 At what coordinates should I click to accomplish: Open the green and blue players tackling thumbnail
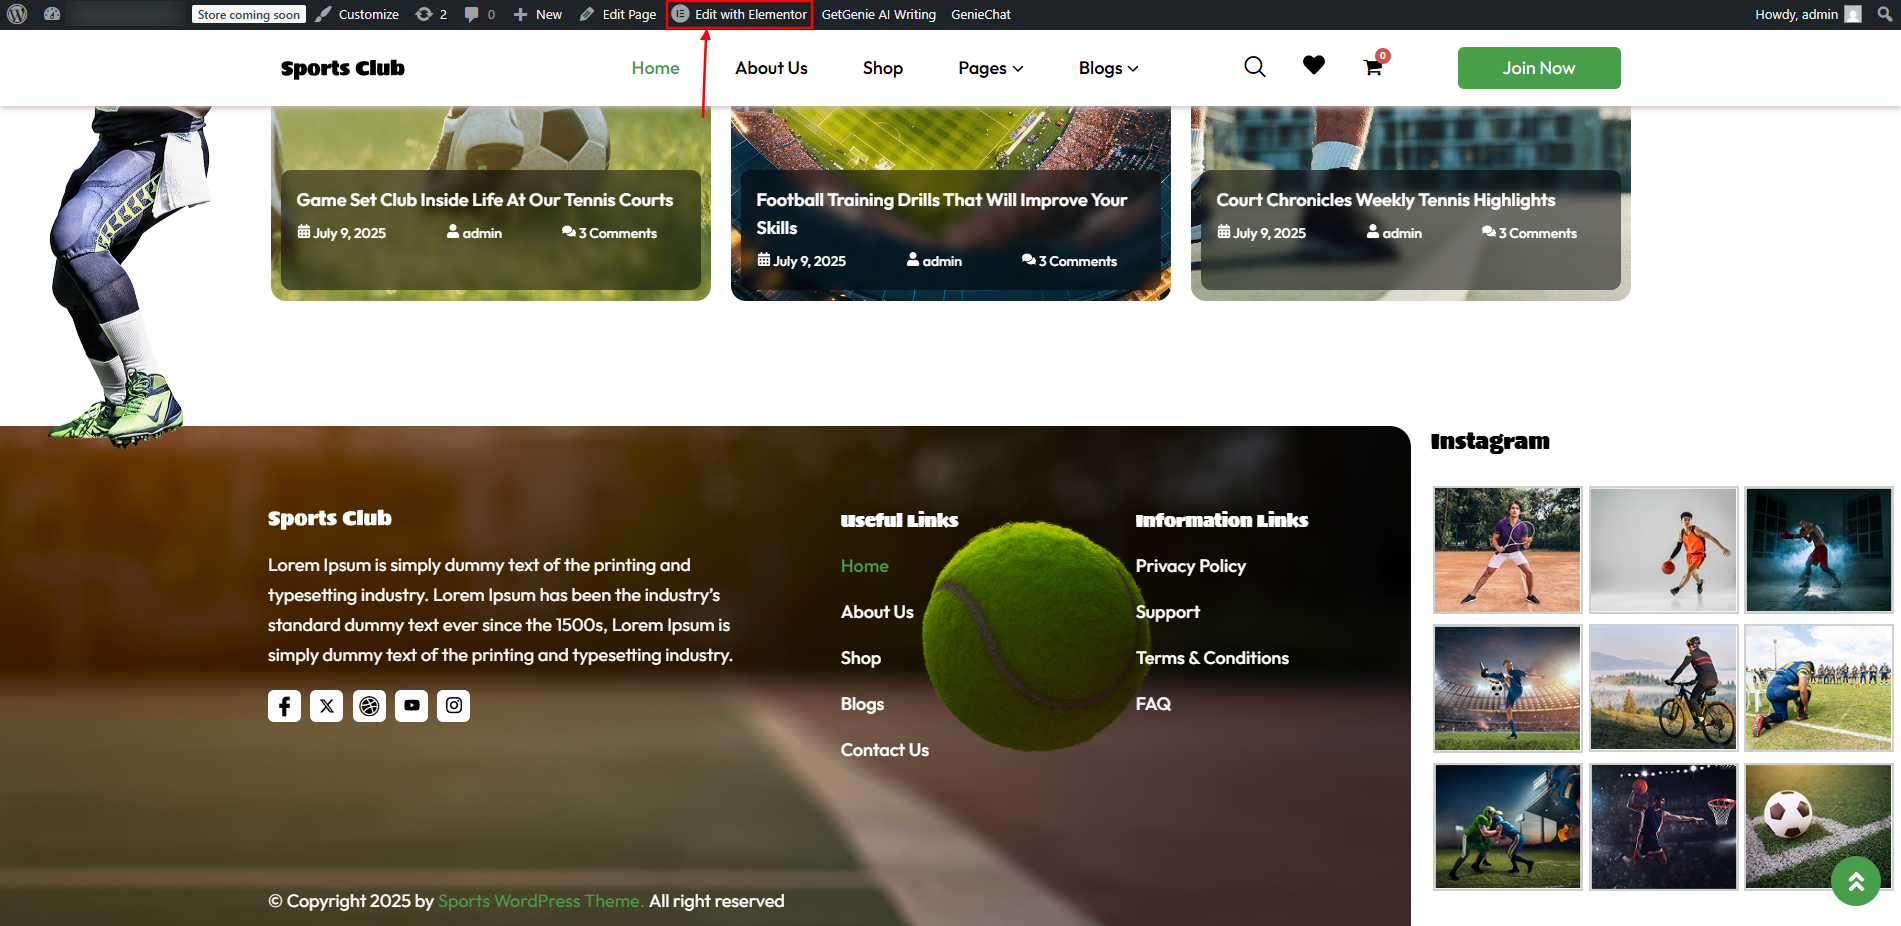point(1507,827)
